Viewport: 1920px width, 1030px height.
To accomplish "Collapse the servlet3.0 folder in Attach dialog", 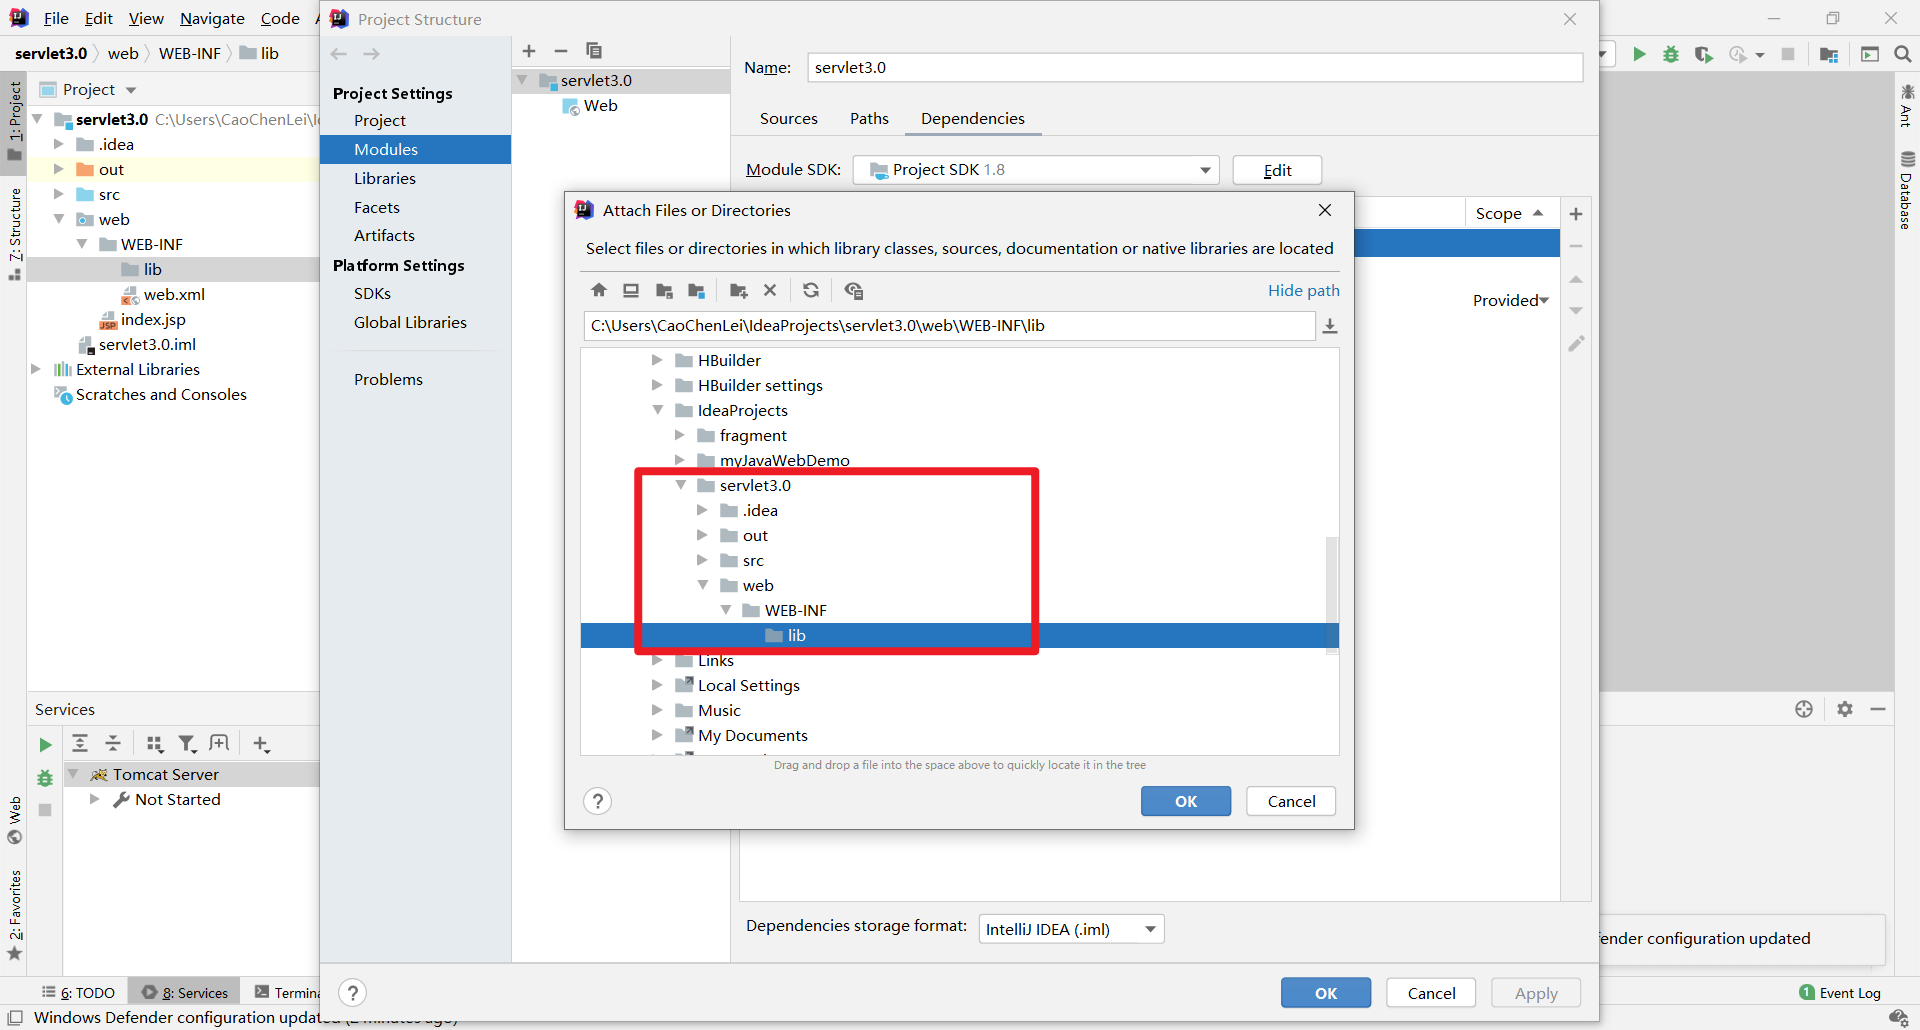I will [681, 485].
